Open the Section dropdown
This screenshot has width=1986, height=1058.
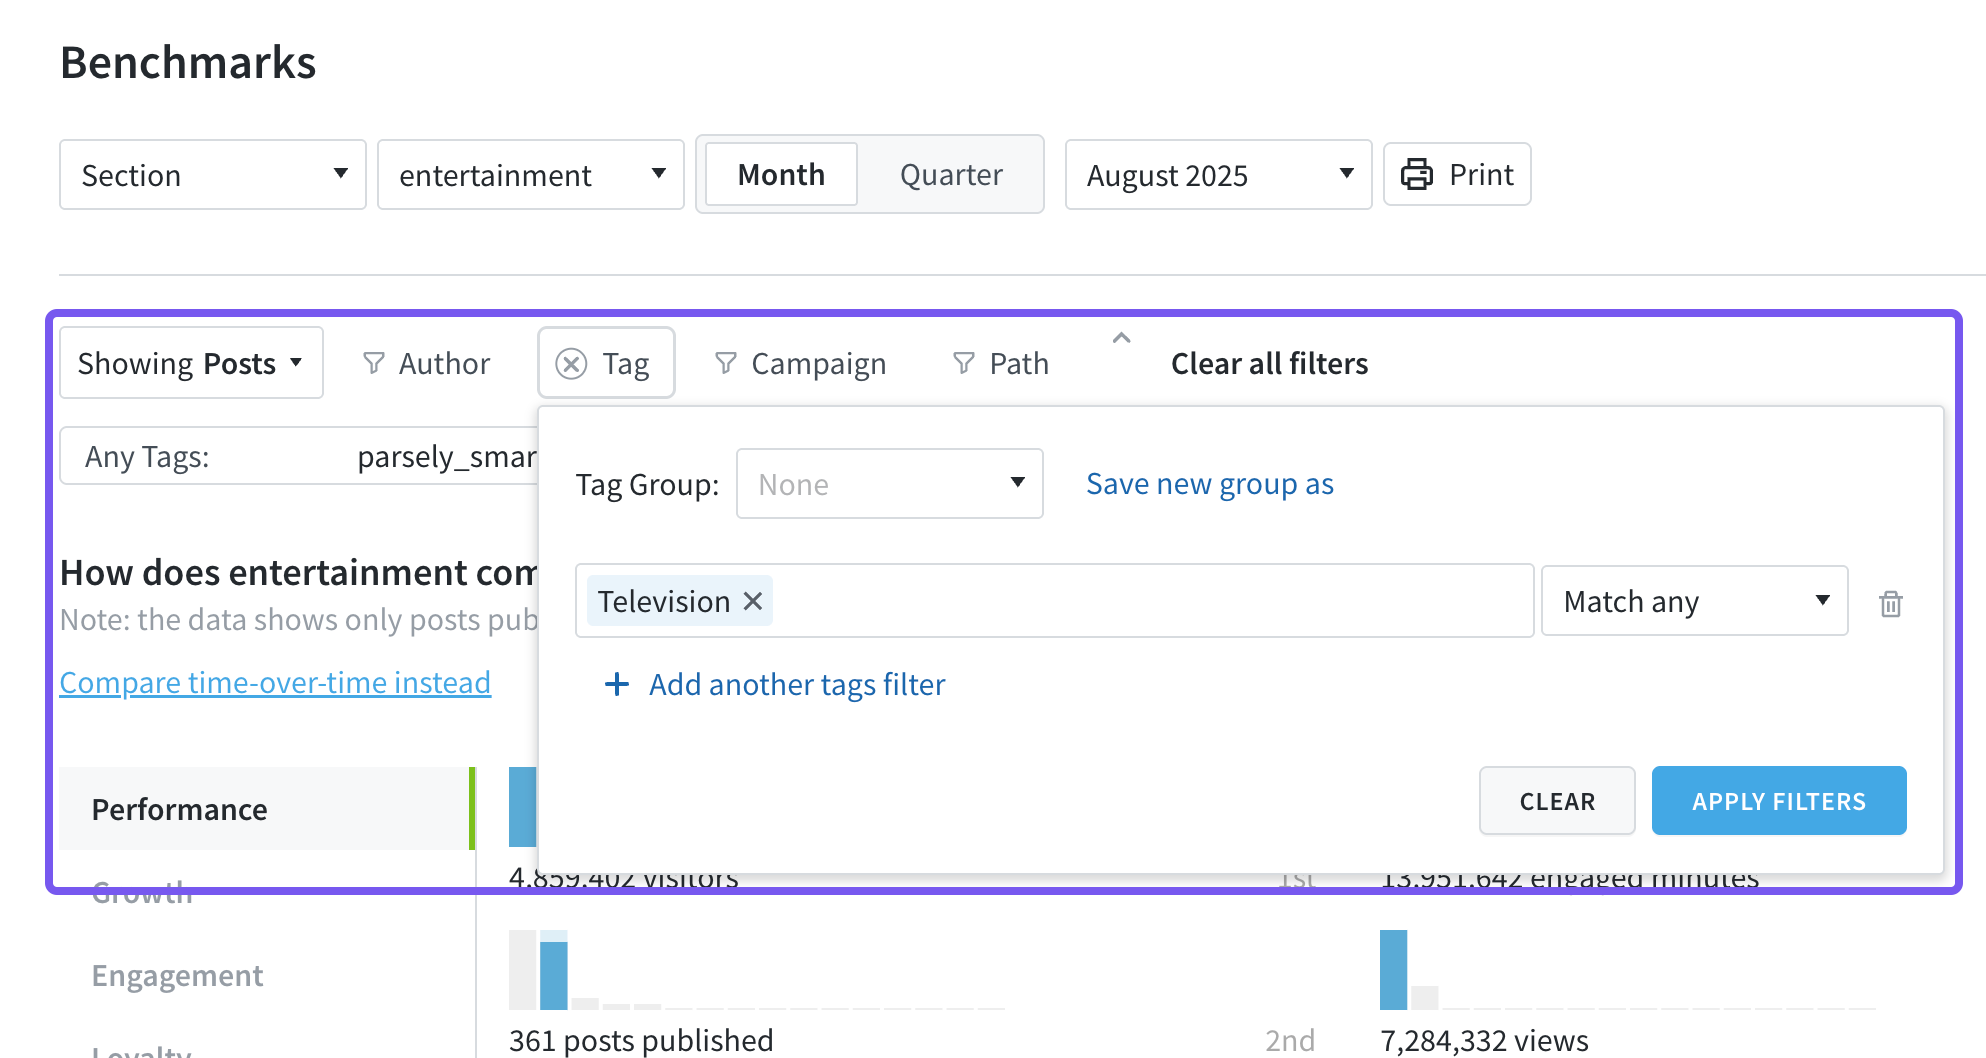213,175
